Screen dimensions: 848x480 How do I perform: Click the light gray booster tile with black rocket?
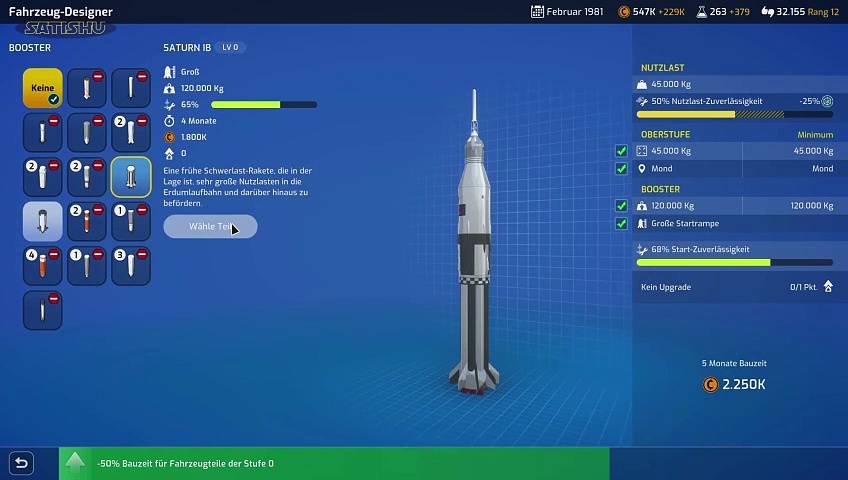click(43, 221)
